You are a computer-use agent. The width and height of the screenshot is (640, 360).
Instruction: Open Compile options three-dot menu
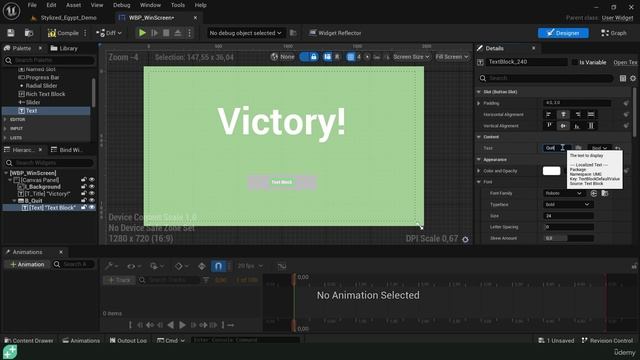point(85,33)
